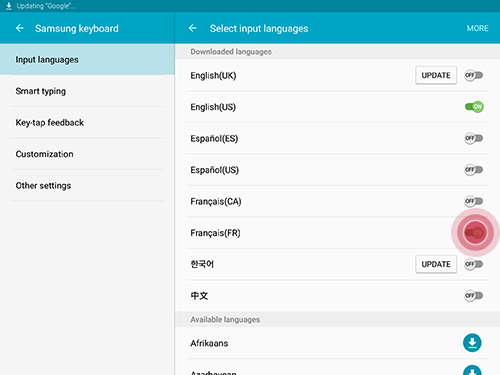Enable the 한국어 language switch
500x375 pixels.
point(474,264)
